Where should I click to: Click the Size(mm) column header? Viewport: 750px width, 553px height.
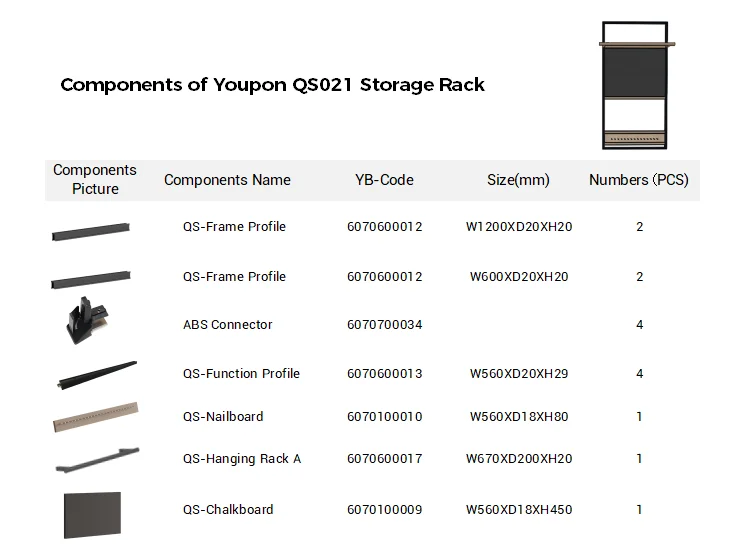pyautogui.click(x=518, y=180)
